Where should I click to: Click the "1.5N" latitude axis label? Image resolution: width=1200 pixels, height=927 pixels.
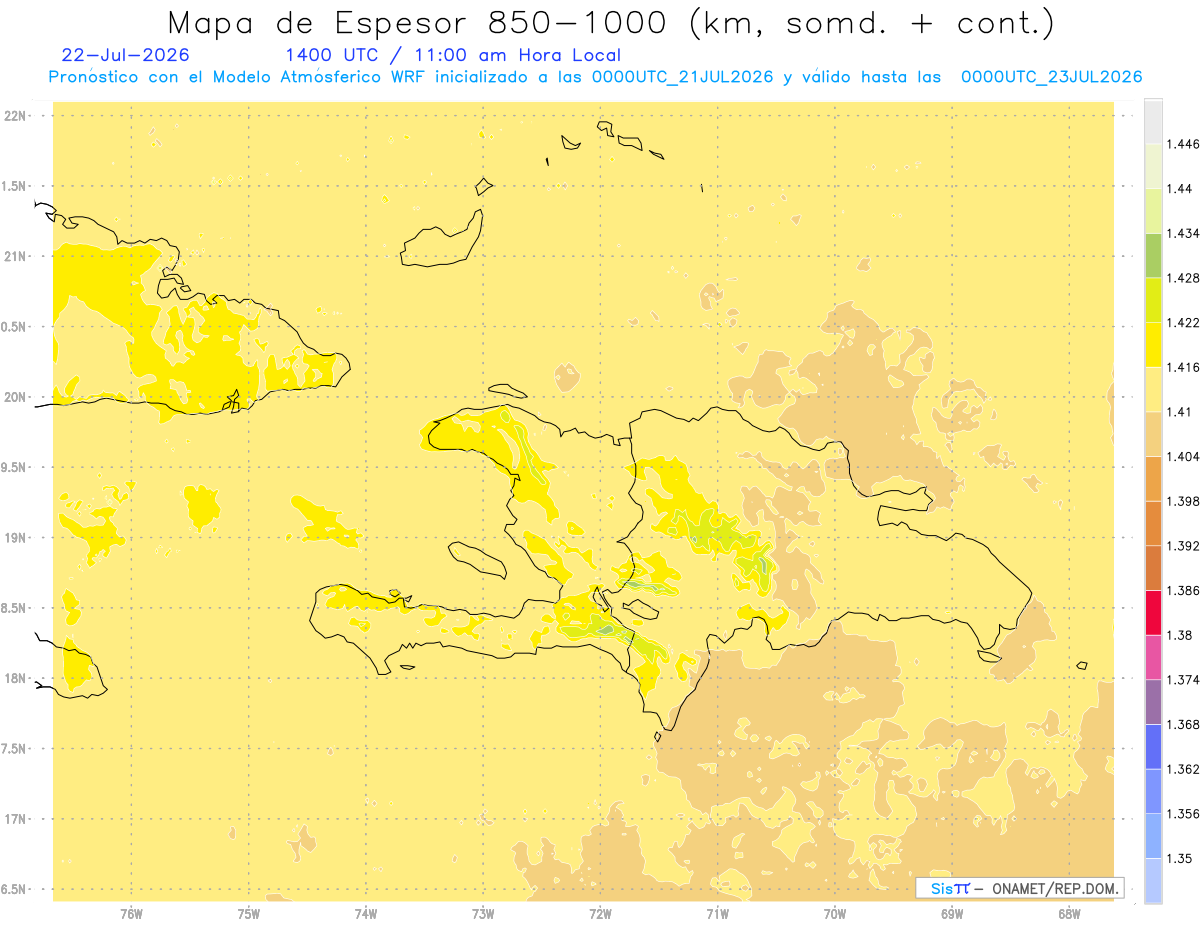(x=15, y=186)
